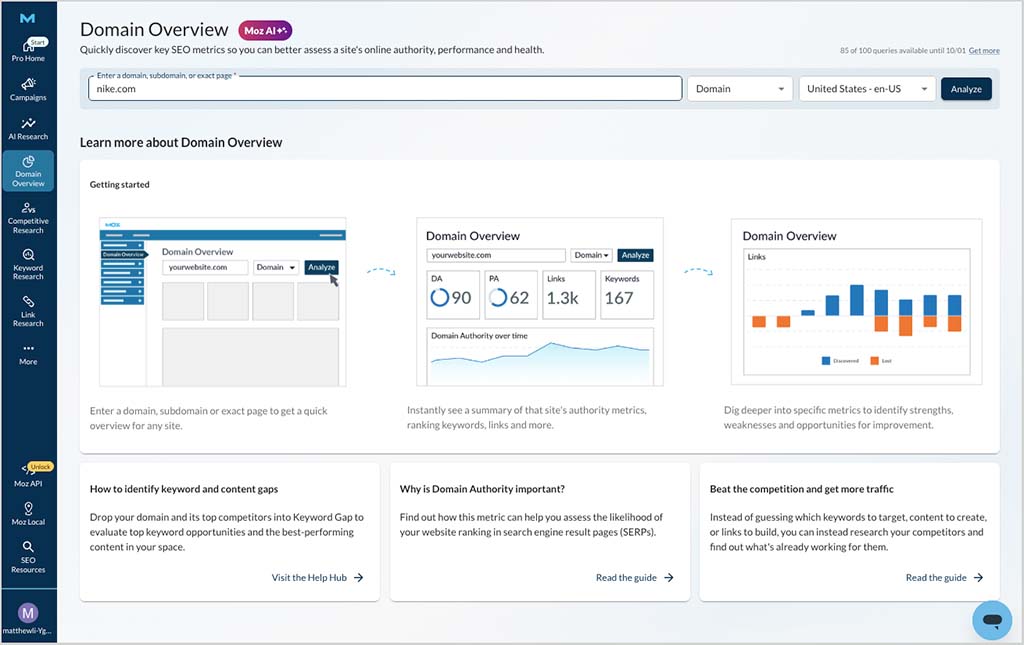Click the Domain Overview page title
The width and height of the screenshot is (1024, 645).
154,30
